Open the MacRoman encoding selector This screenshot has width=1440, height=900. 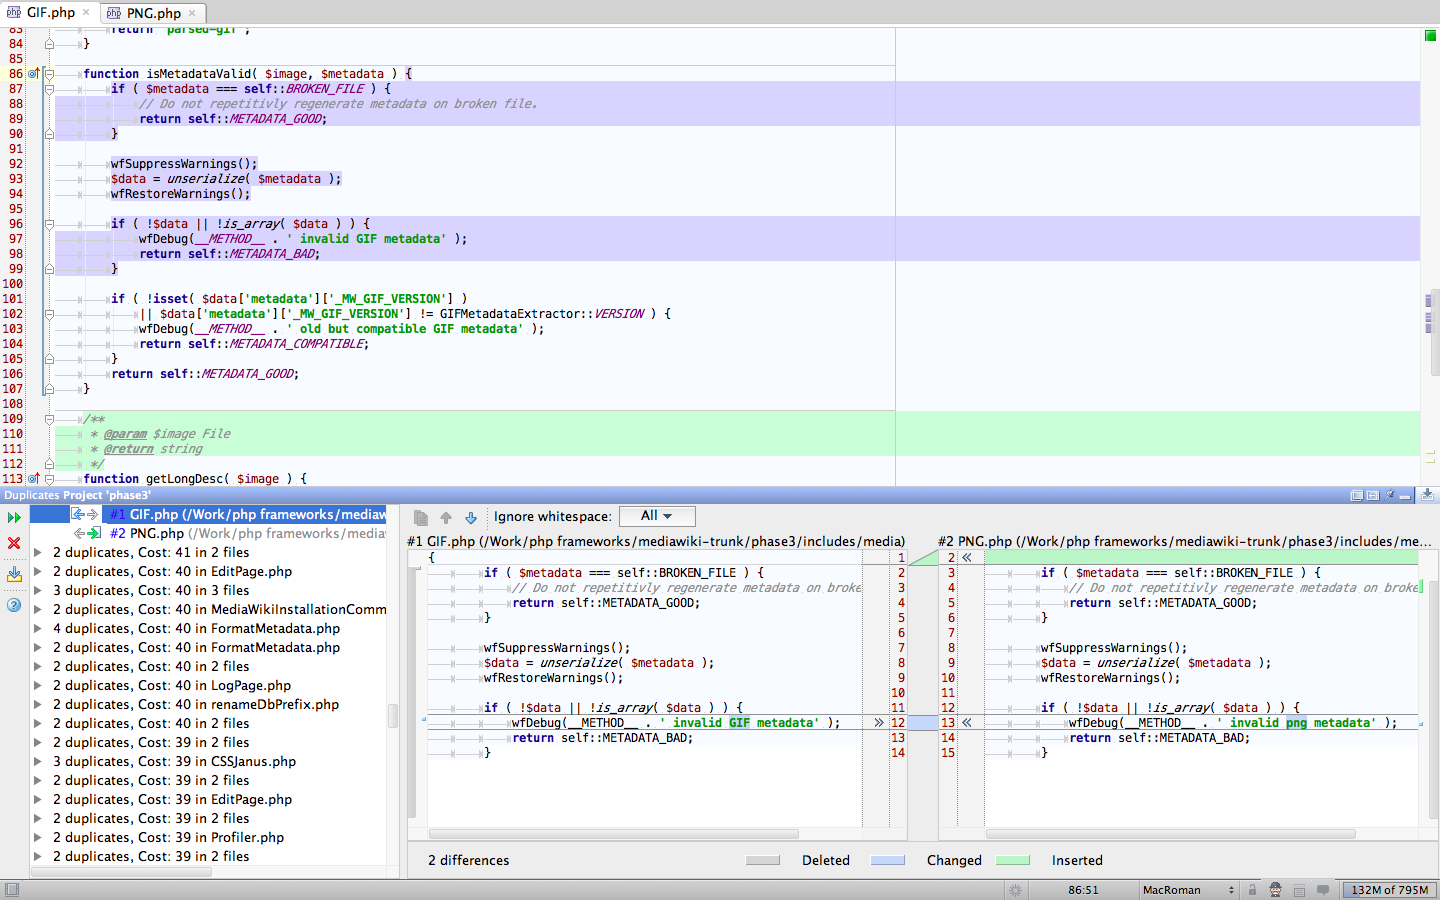click(x=1187, y=890)
